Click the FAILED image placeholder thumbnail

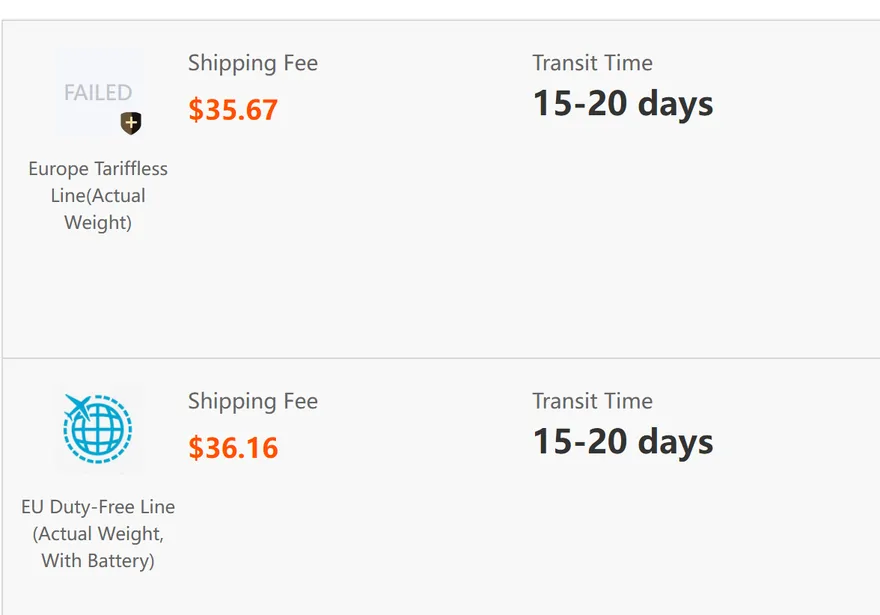point(98,93)
